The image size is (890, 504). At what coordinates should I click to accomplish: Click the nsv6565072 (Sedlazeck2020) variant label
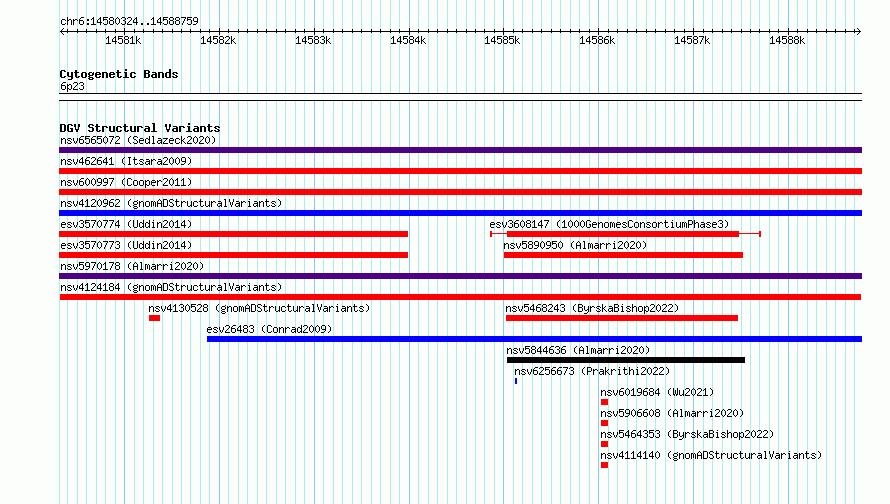pos(138,140)
